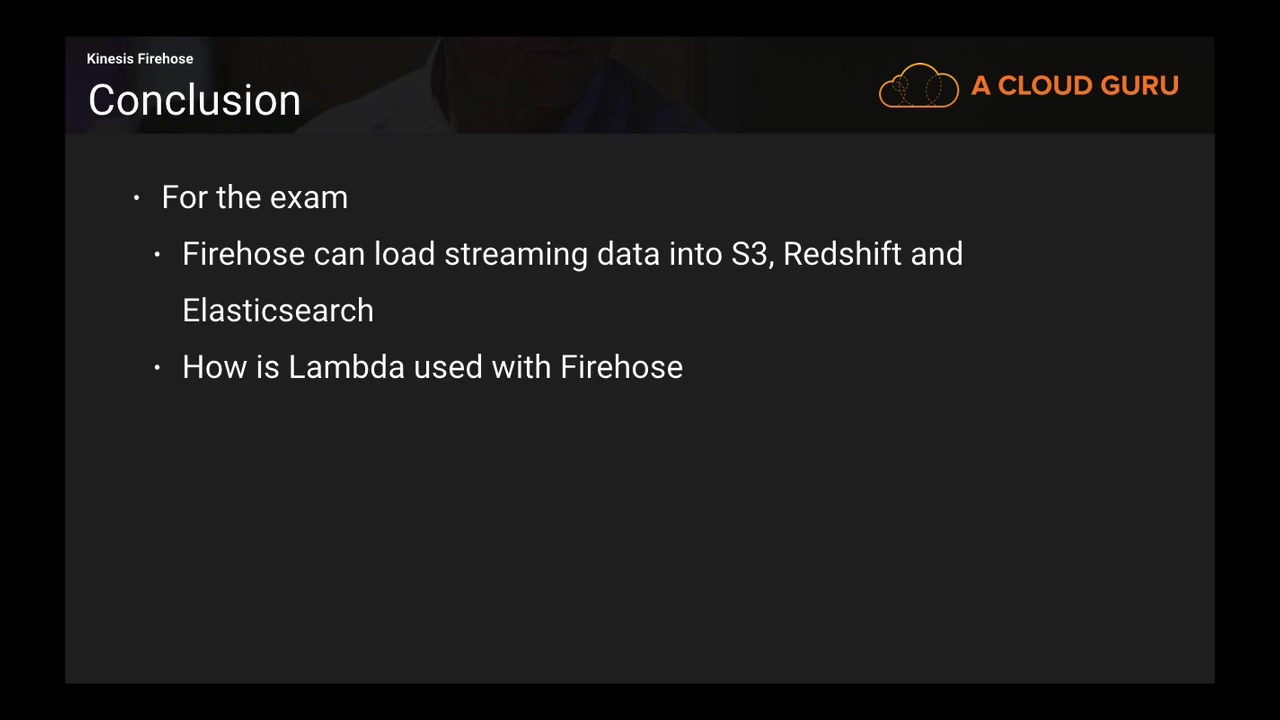Click the word Redshift in the slide
1280x720 pixels.
(x=842, y=254)
